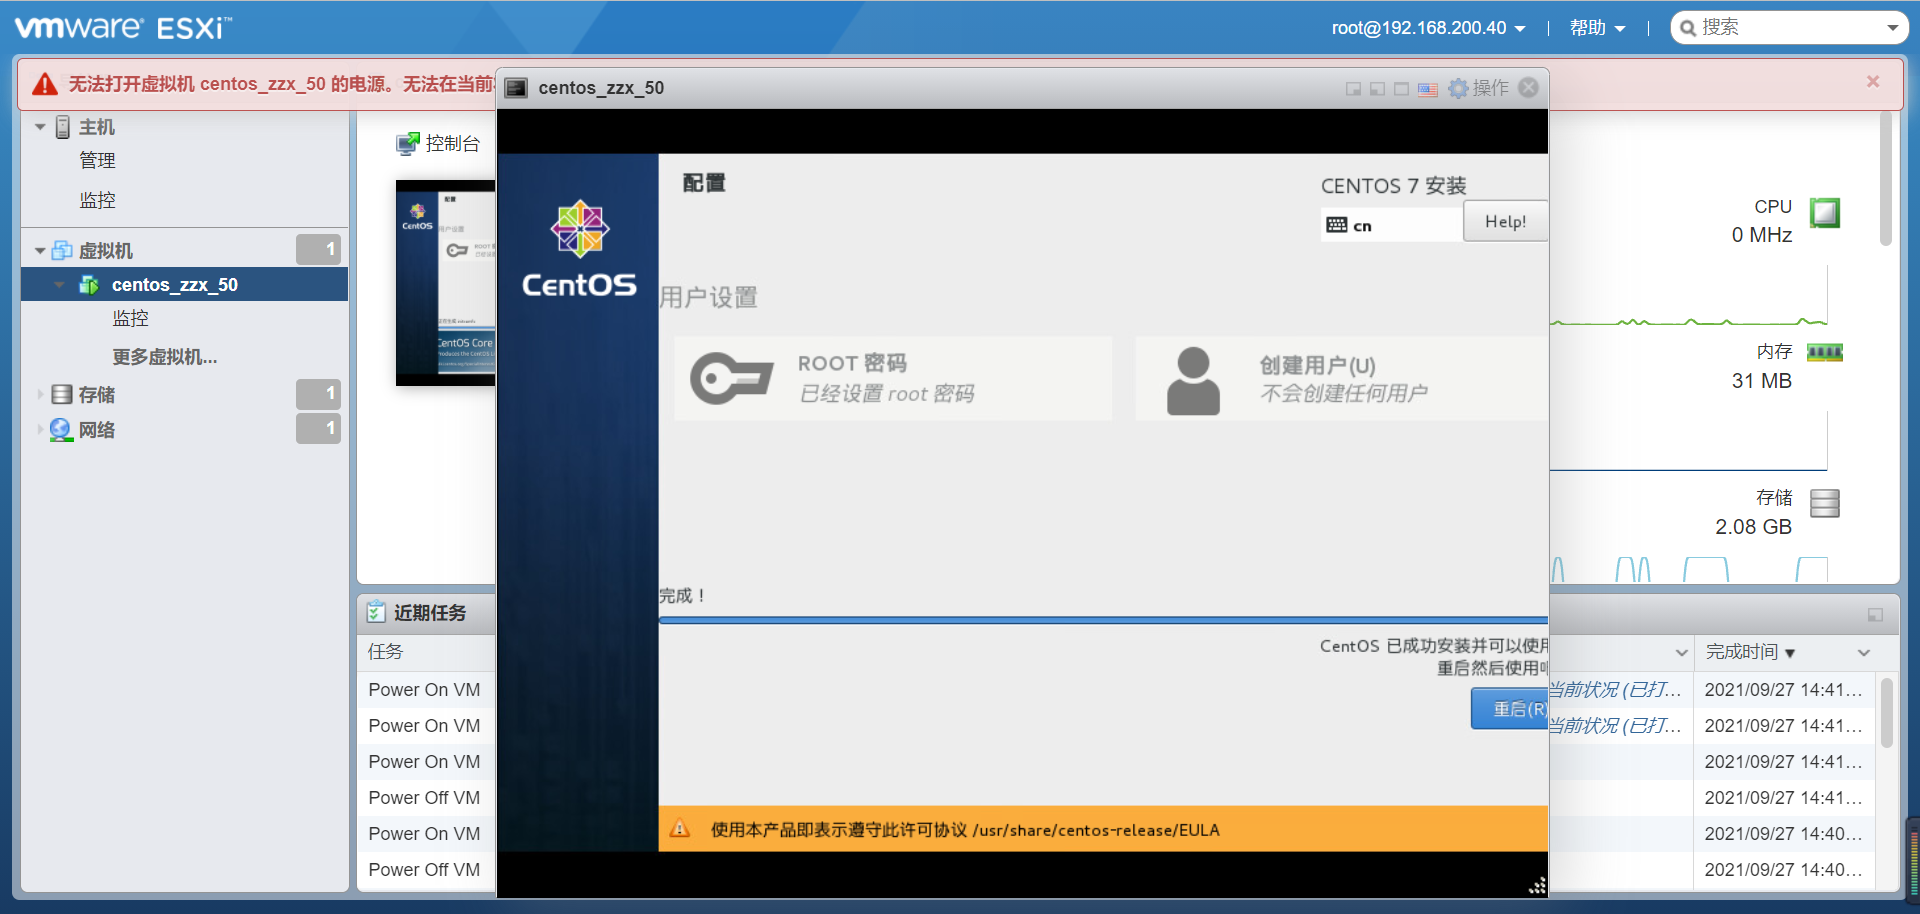This screenshot has height=914, width=1920.
Task: Focus the 搜索 search input field
Action: coord(1790,28)
